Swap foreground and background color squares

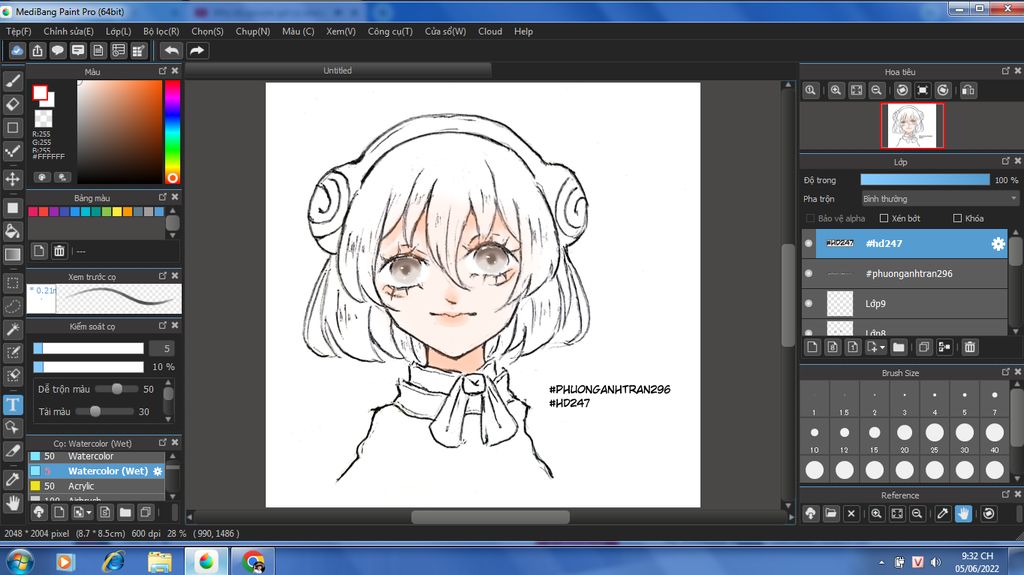click(44, 96)
